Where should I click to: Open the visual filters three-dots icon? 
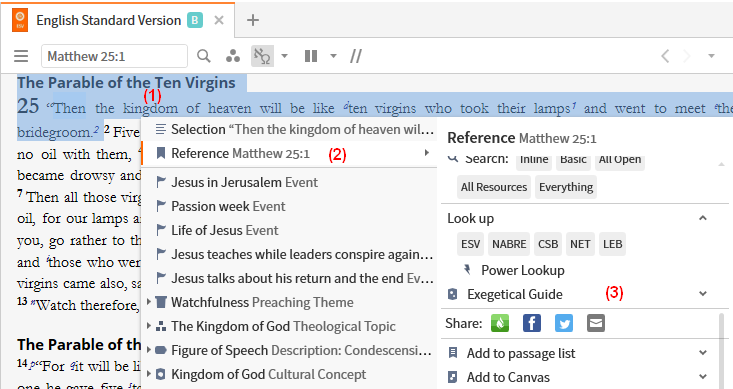233,56
